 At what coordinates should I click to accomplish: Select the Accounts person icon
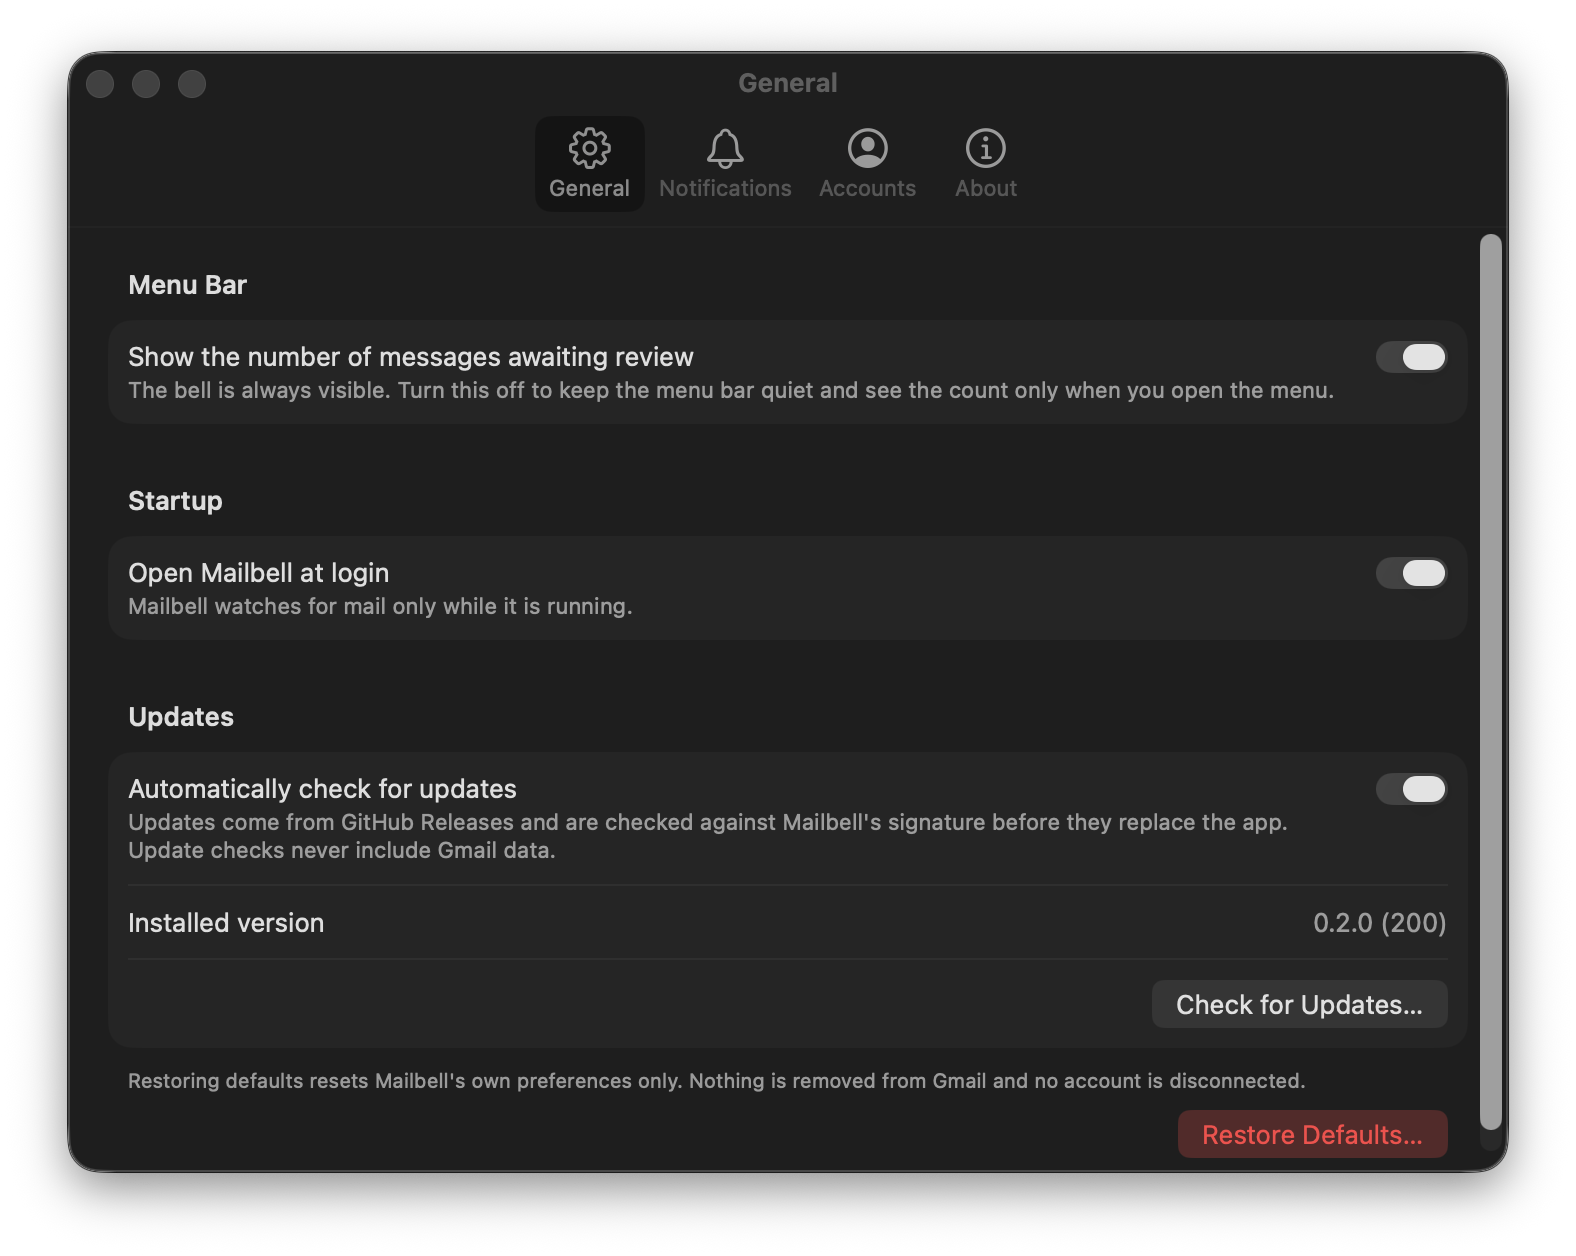tap(867, 148)
